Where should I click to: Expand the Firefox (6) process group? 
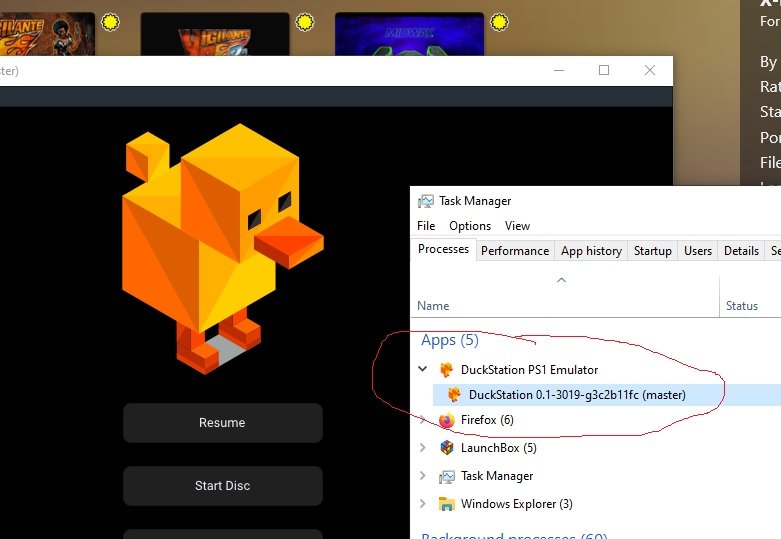(x=422, y=420)
